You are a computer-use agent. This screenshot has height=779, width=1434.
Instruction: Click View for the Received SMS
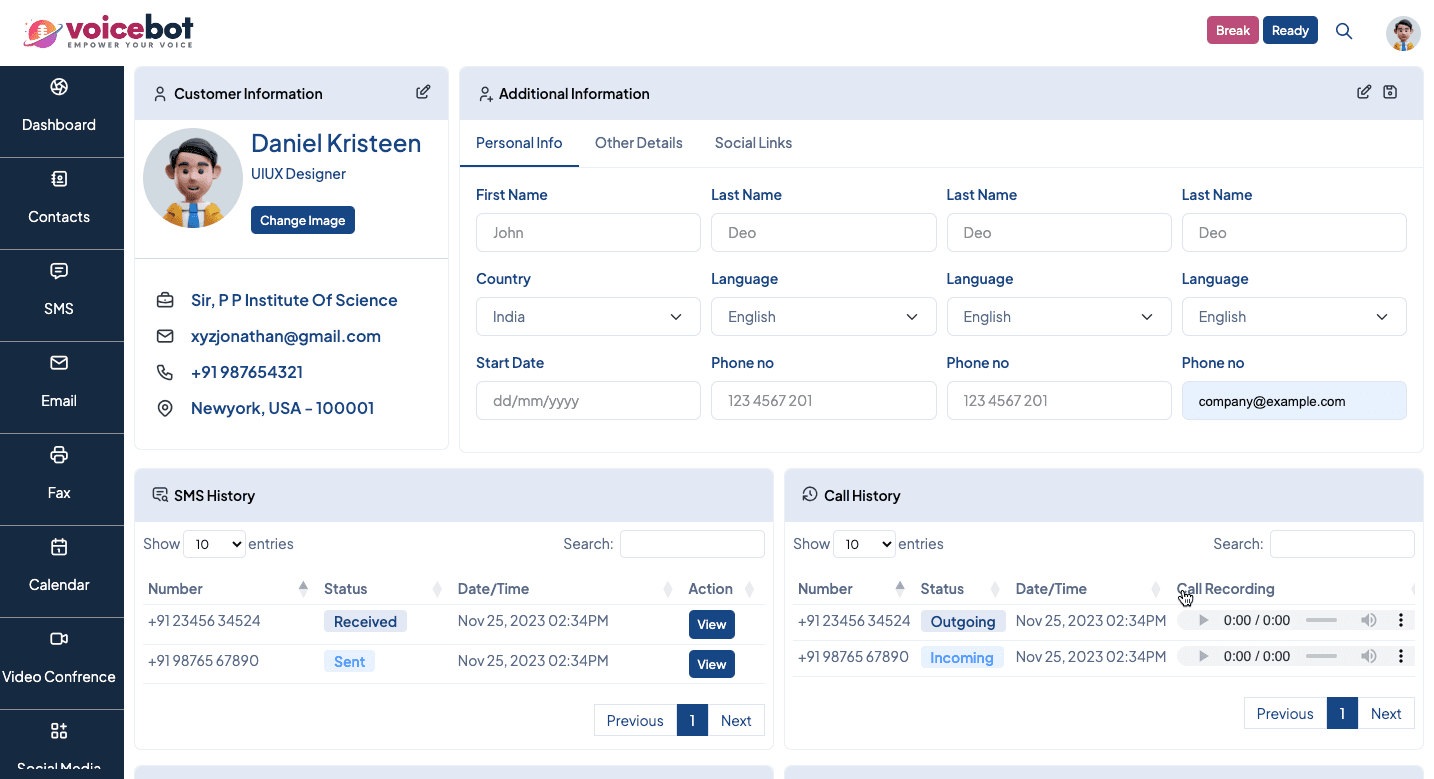711,624
